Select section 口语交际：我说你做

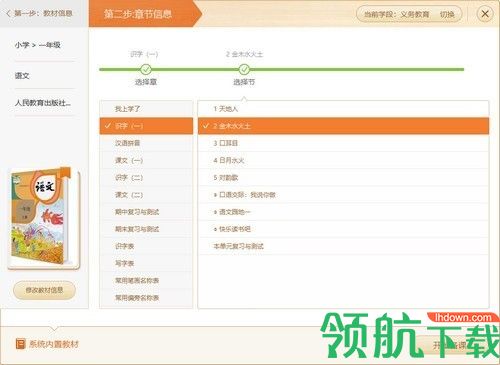[343, 195]
